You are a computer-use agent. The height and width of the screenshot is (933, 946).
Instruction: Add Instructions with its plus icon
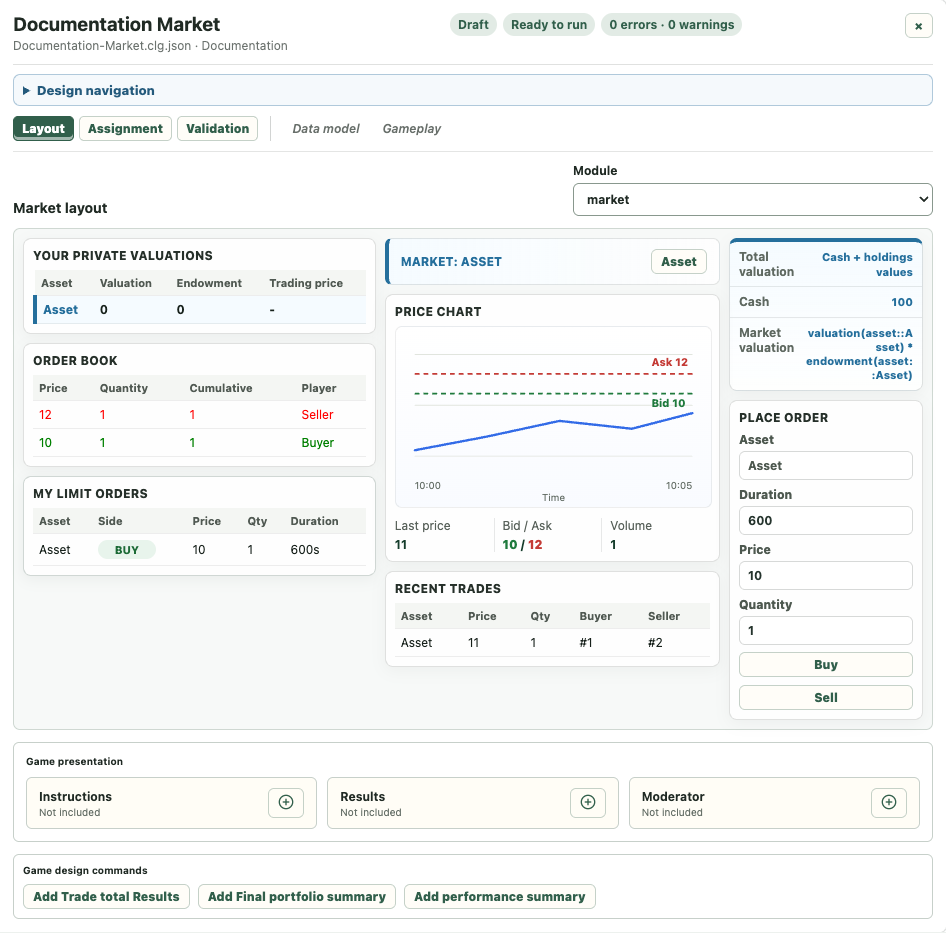[286, 802]
